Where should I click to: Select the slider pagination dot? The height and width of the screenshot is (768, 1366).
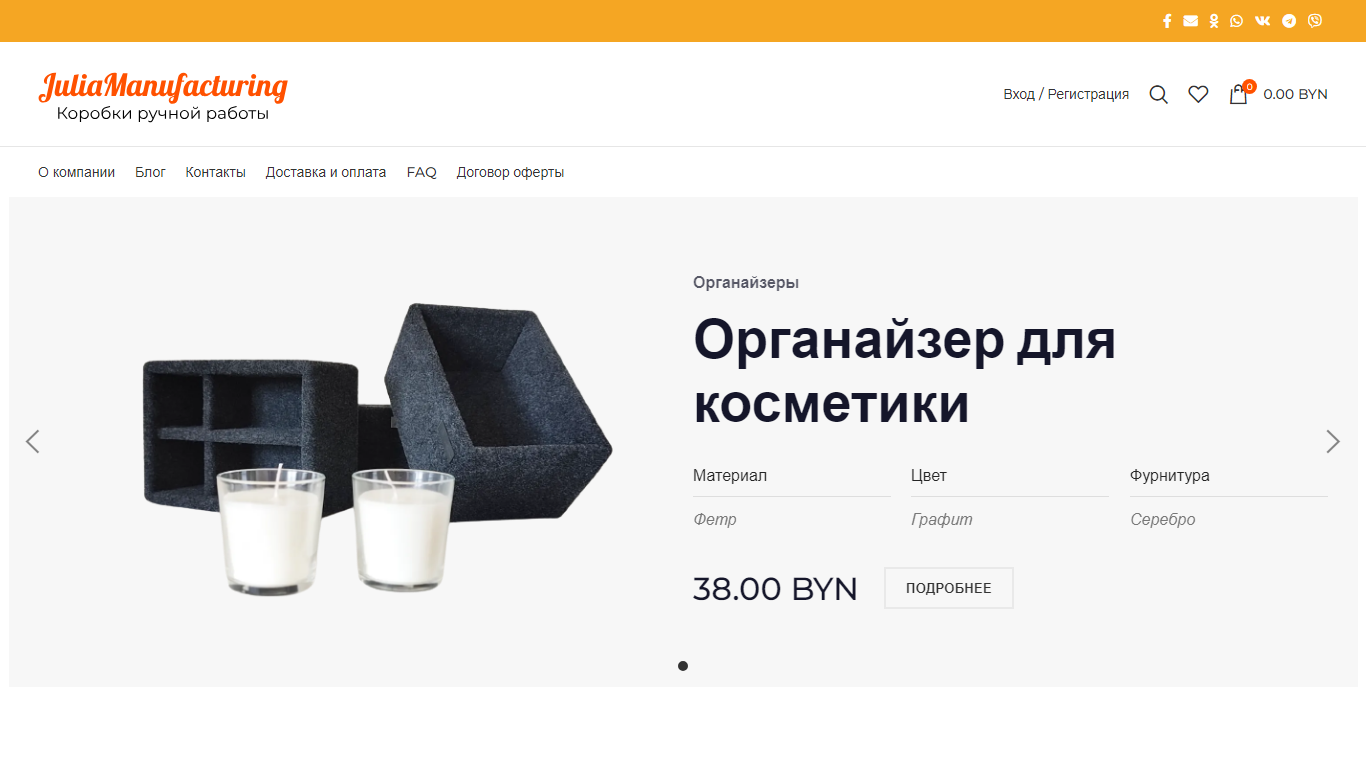(683, 666)
